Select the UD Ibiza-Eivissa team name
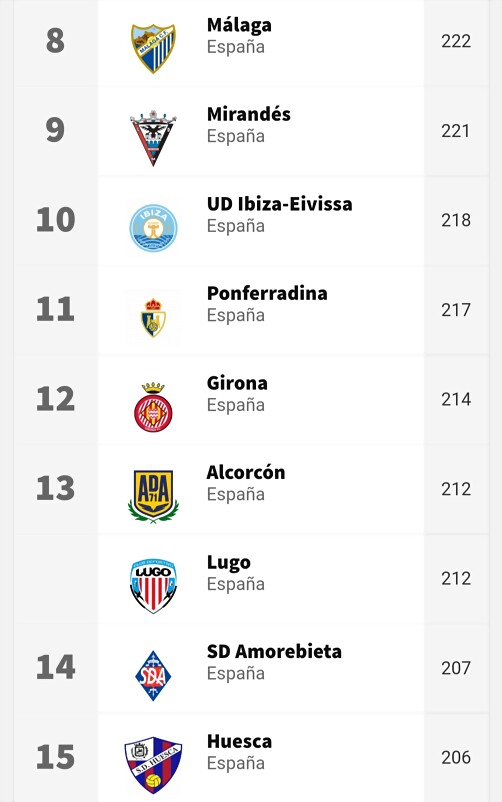Viewport: 502px width, 802px height. pyautogui.click(x=279, y=204)
